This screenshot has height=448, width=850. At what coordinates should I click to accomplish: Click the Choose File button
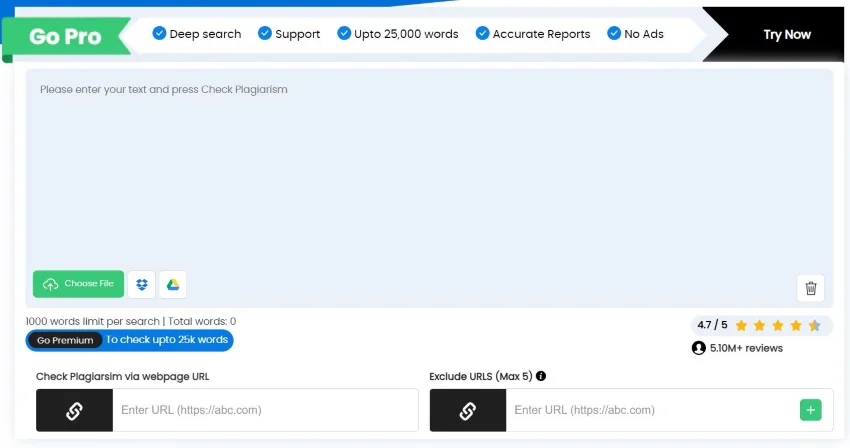pyautogui.click(x=78, y=284)
